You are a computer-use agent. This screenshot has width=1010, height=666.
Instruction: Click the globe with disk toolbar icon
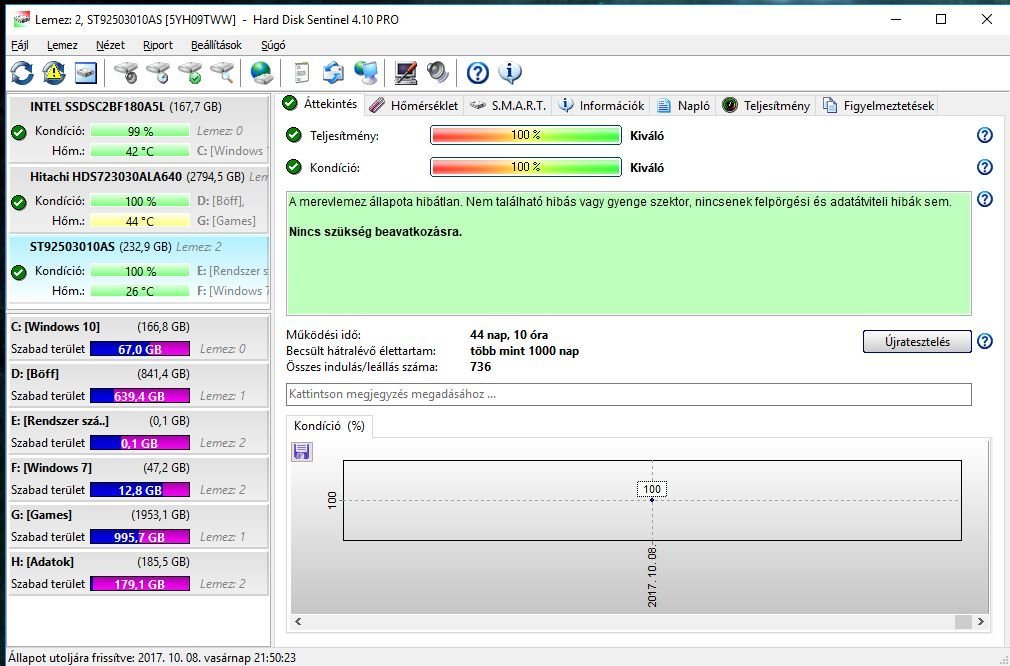point(262,73)
